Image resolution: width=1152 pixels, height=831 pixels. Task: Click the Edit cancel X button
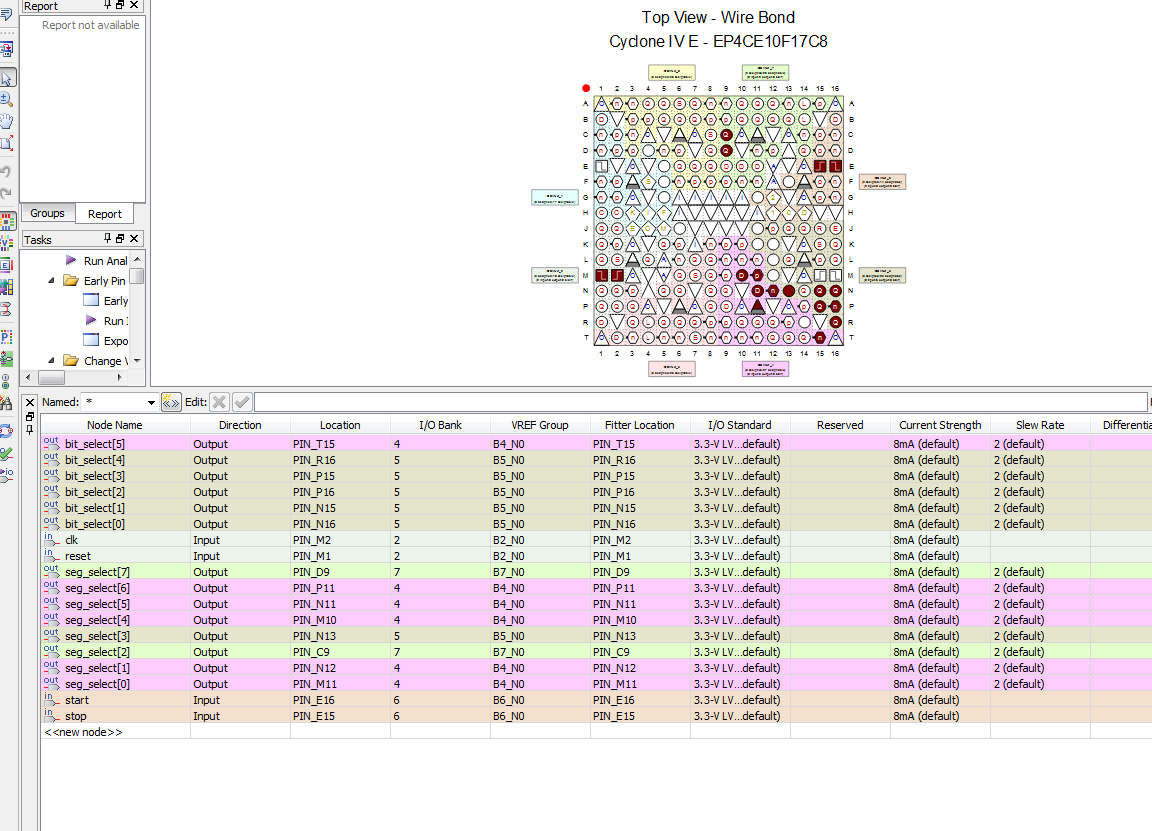point(219,402)
